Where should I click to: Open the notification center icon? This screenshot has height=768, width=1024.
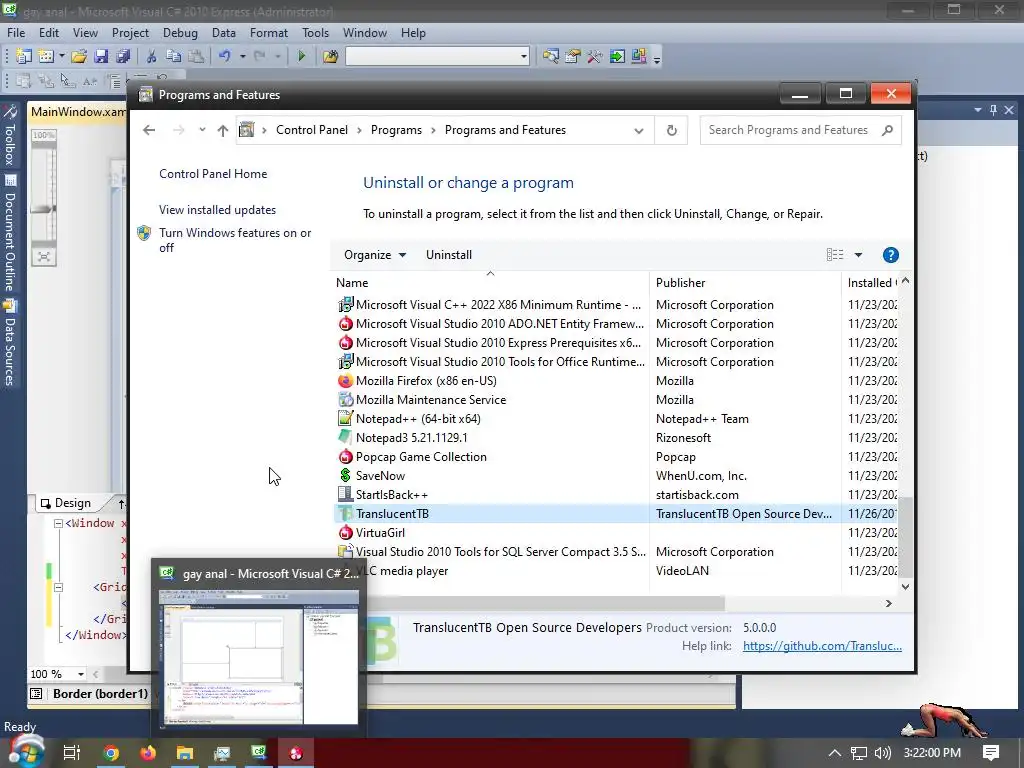pos(991,753)
